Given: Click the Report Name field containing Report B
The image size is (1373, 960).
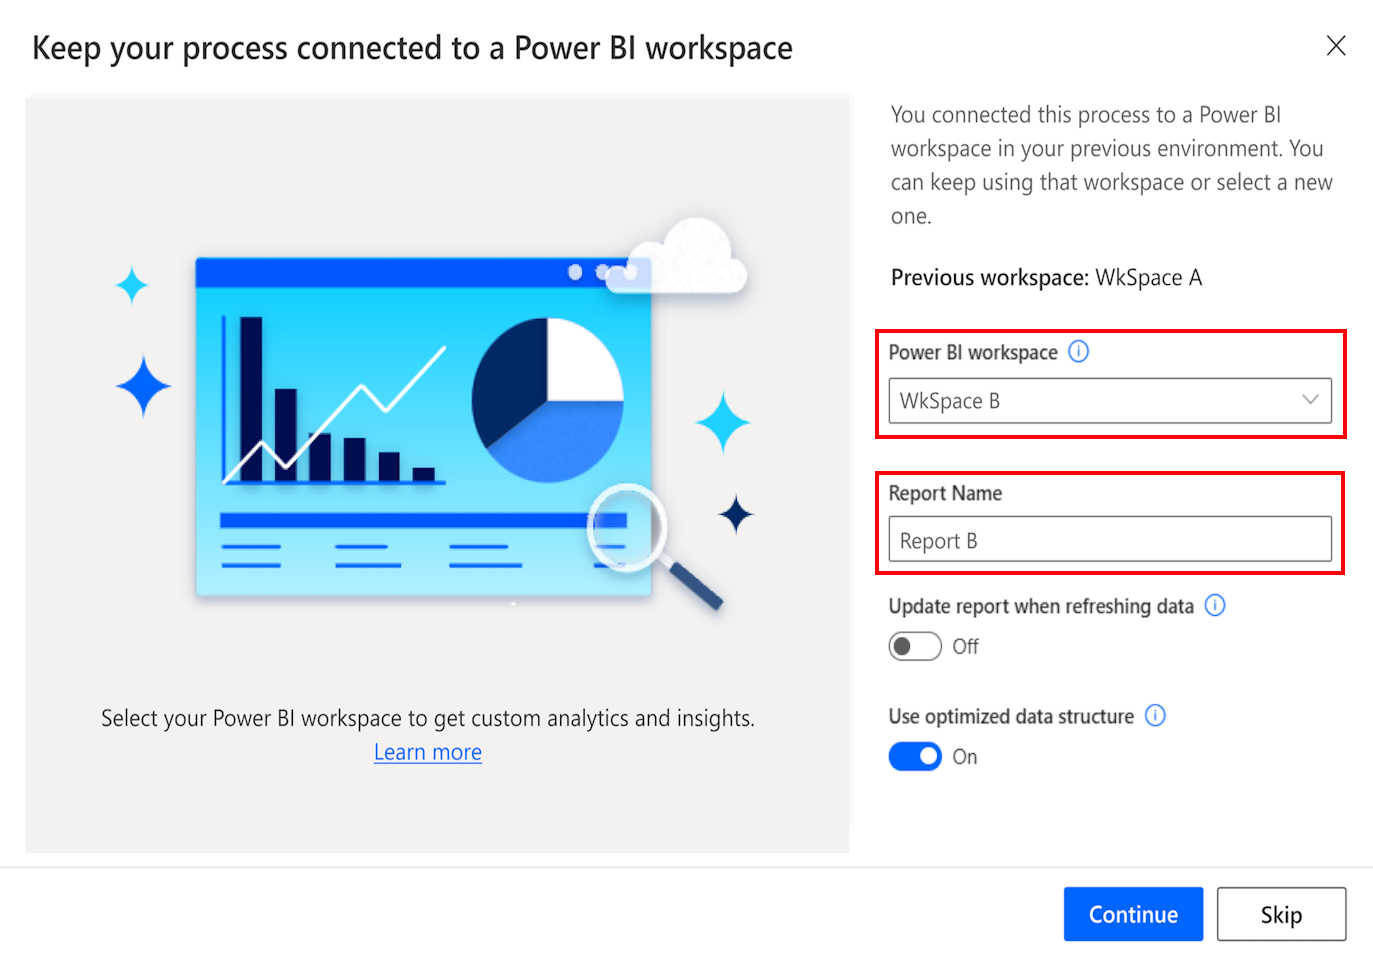Looking at the screenshot, I should (1110, 540).
